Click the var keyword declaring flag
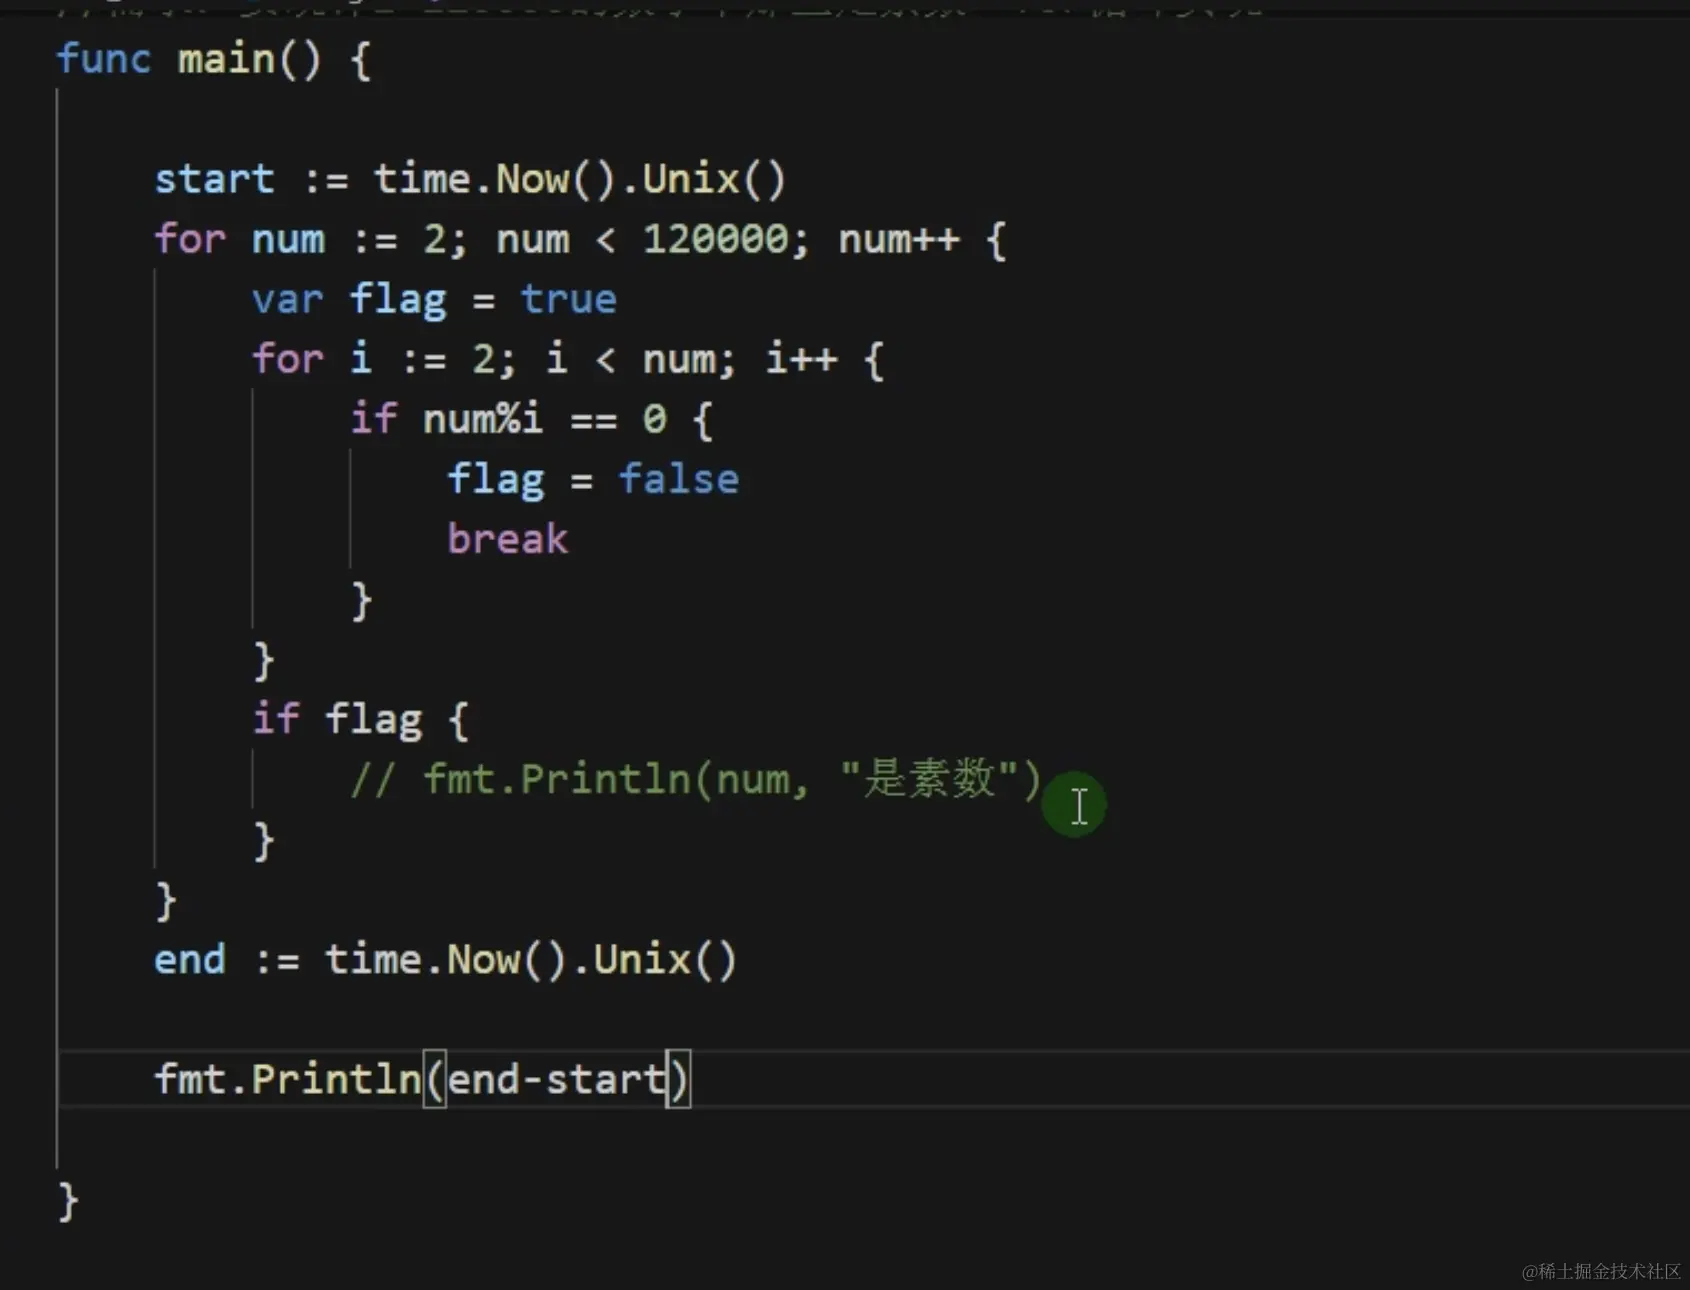 tap(286, 298)
